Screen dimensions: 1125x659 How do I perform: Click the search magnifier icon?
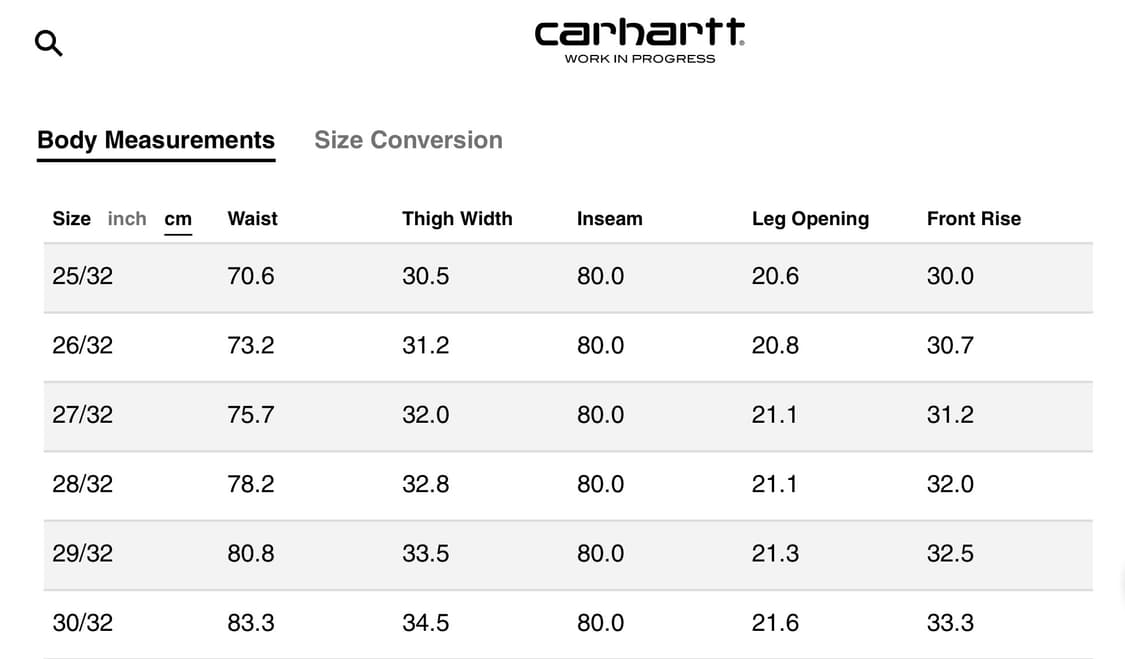[x=48, y=43]
